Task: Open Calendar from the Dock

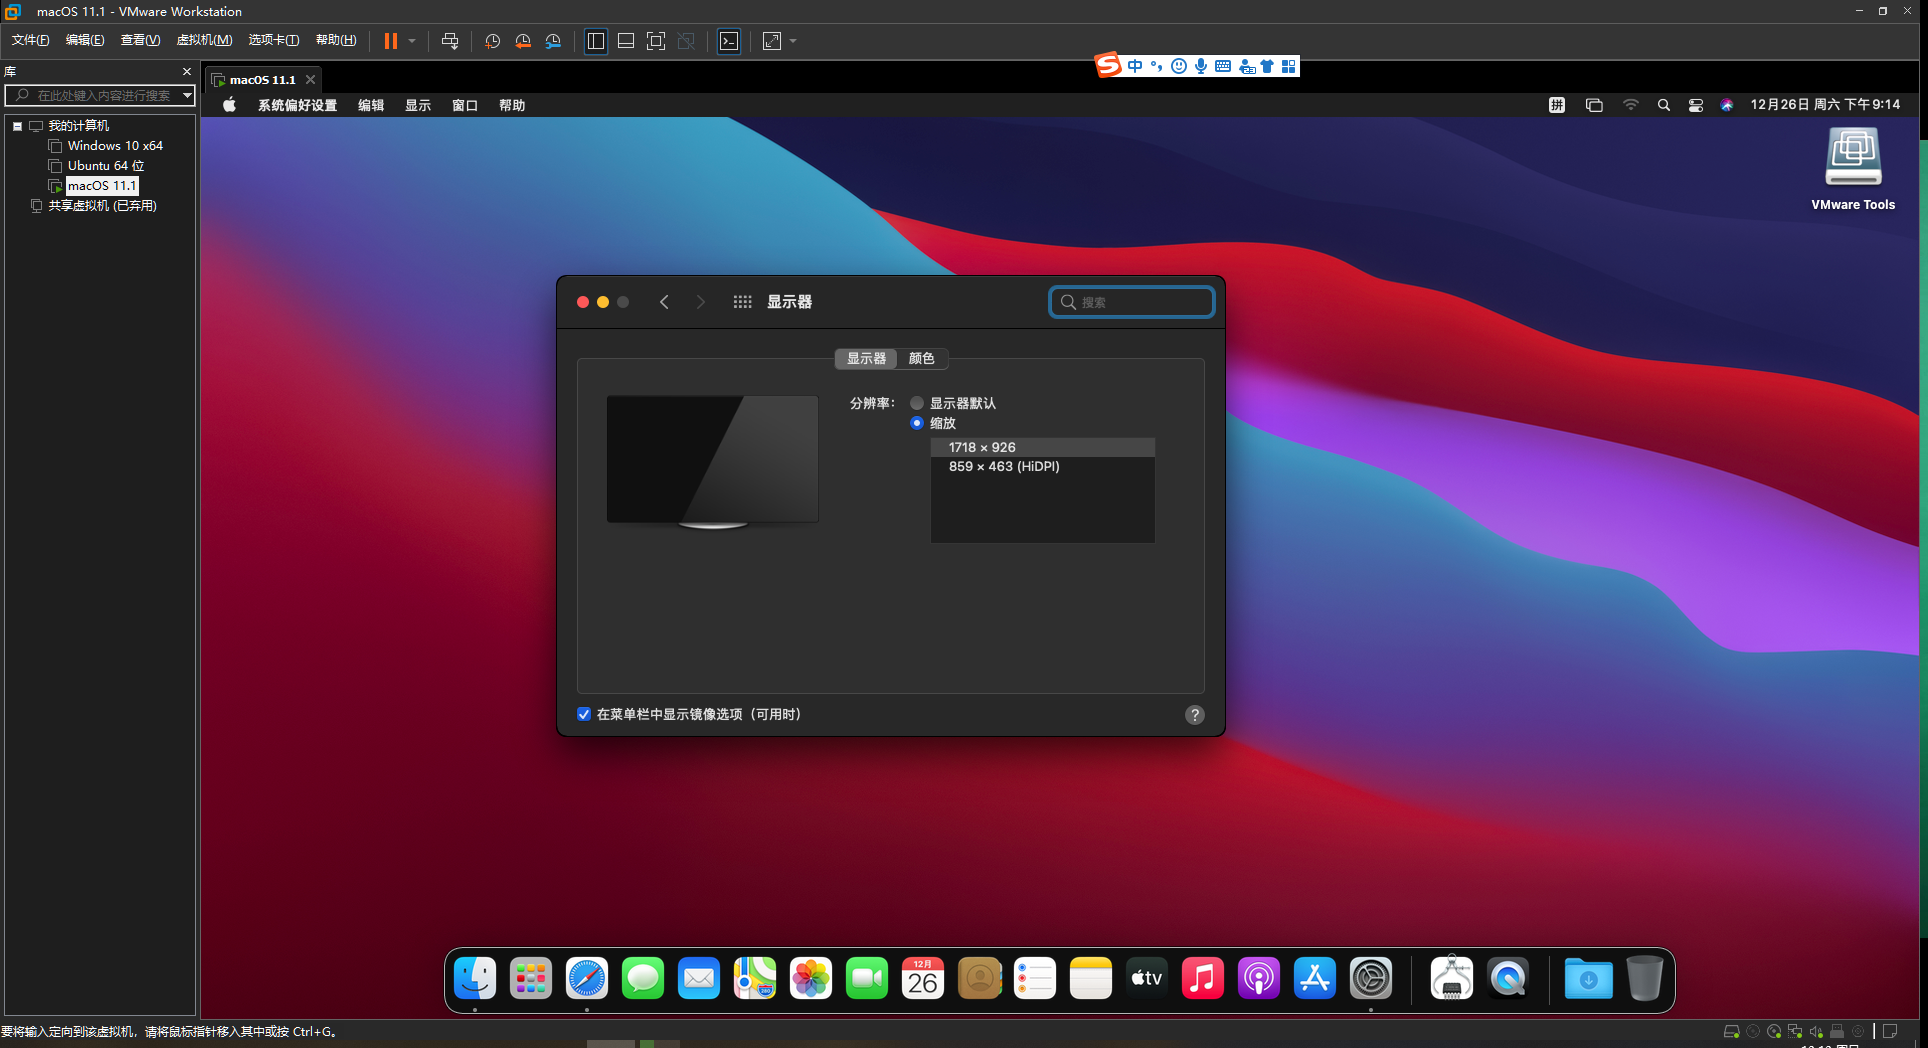Action: [x=923, y=979]
